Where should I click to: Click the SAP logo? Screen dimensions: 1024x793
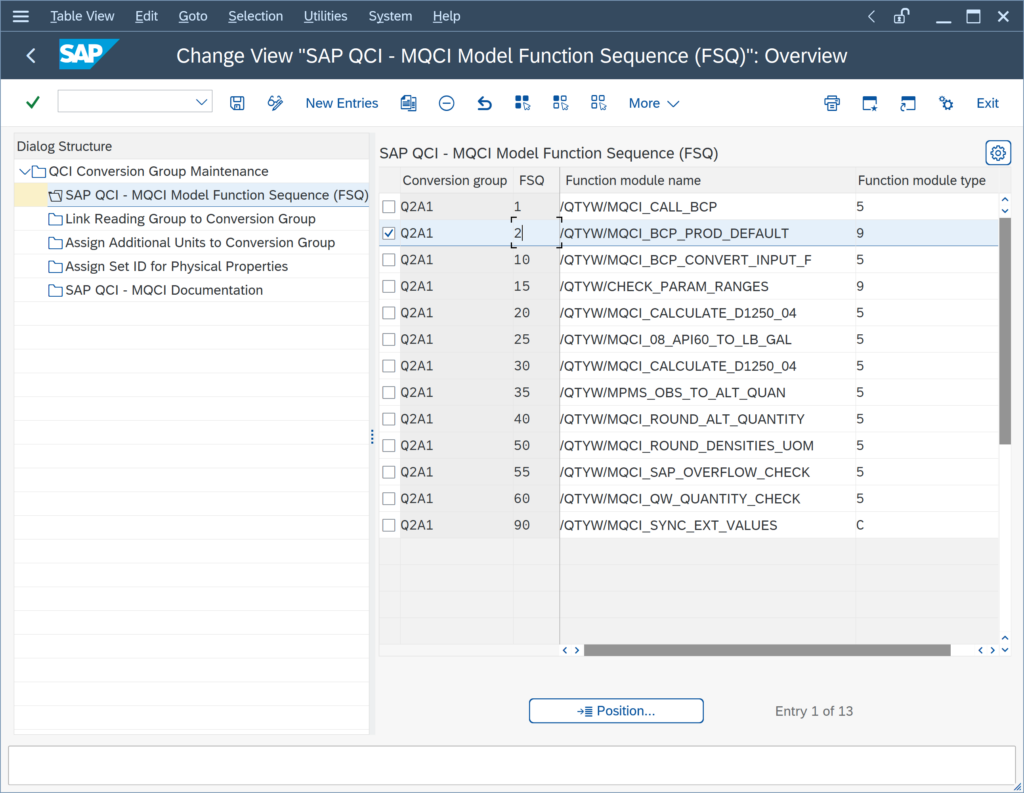(x=88, y=55)
